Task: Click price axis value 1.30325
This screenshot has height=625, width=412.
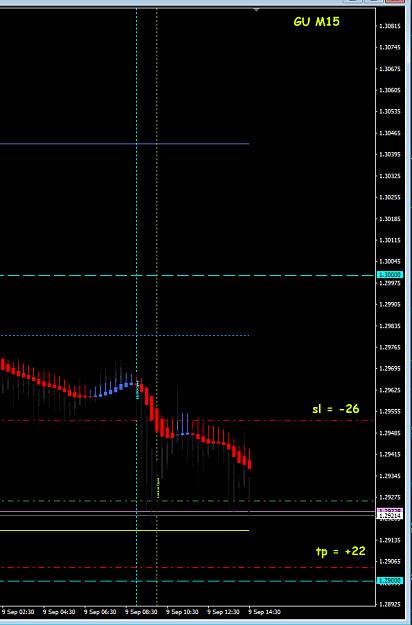Action: coord(390,176)
